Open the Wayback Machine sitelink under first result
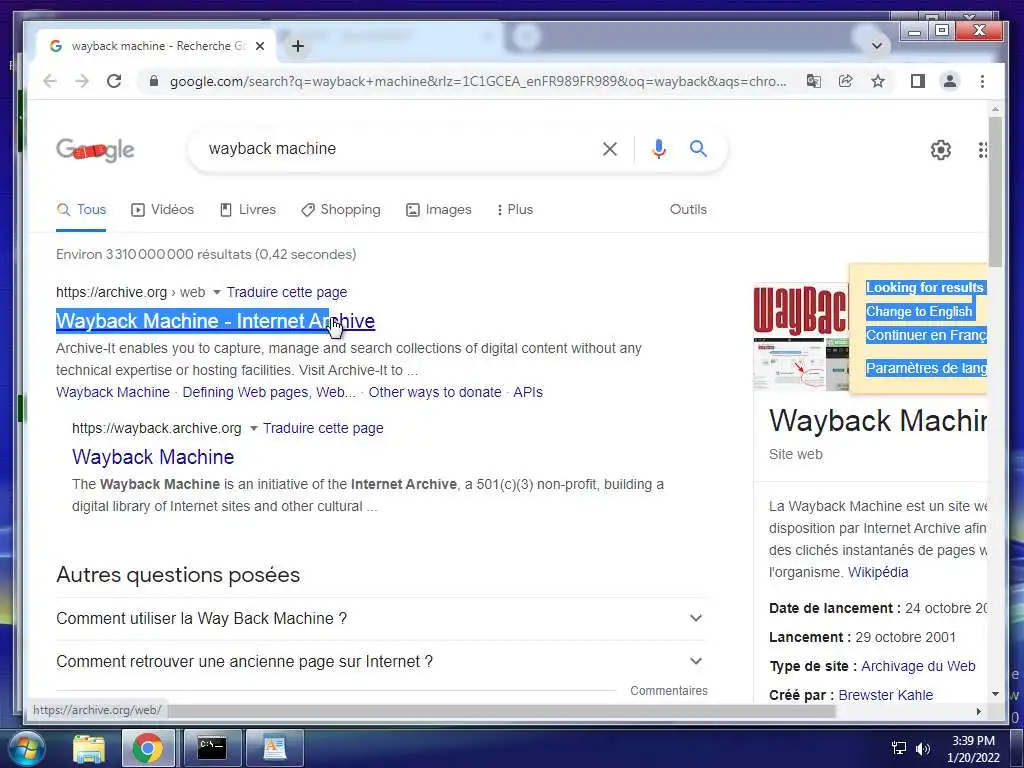The image size is (1024, 768). pyautogui.click(x=113, y=392)
